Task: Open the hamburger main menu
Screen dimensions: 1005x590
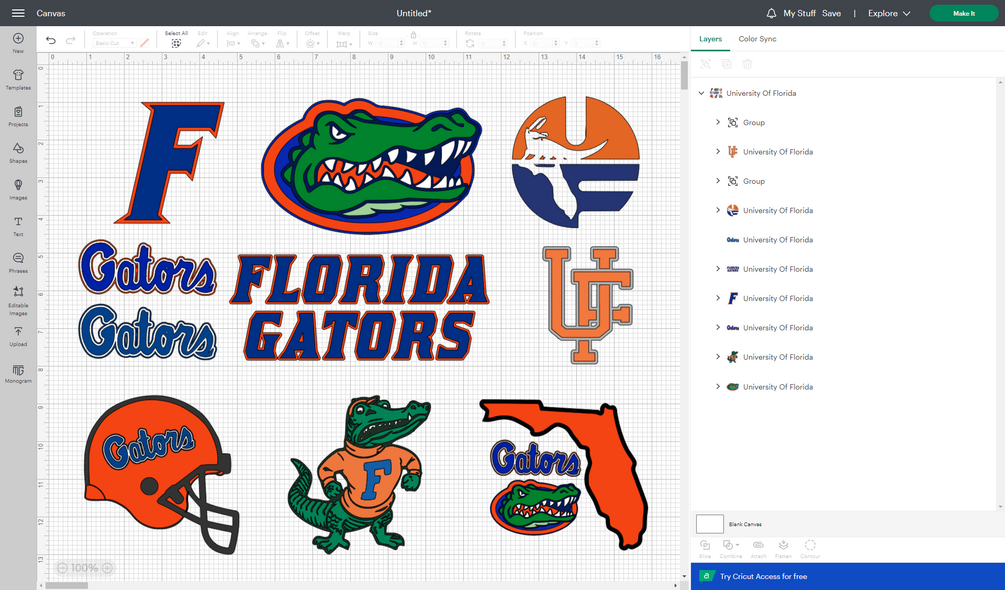Action: coord(18,13)
